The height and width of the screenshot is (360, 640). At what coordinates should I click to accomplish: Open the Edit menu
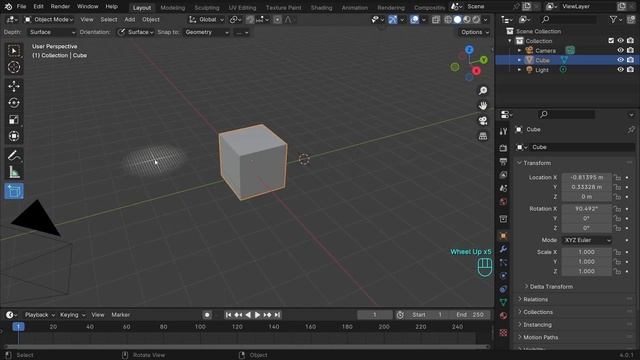(x=38, y=7)
